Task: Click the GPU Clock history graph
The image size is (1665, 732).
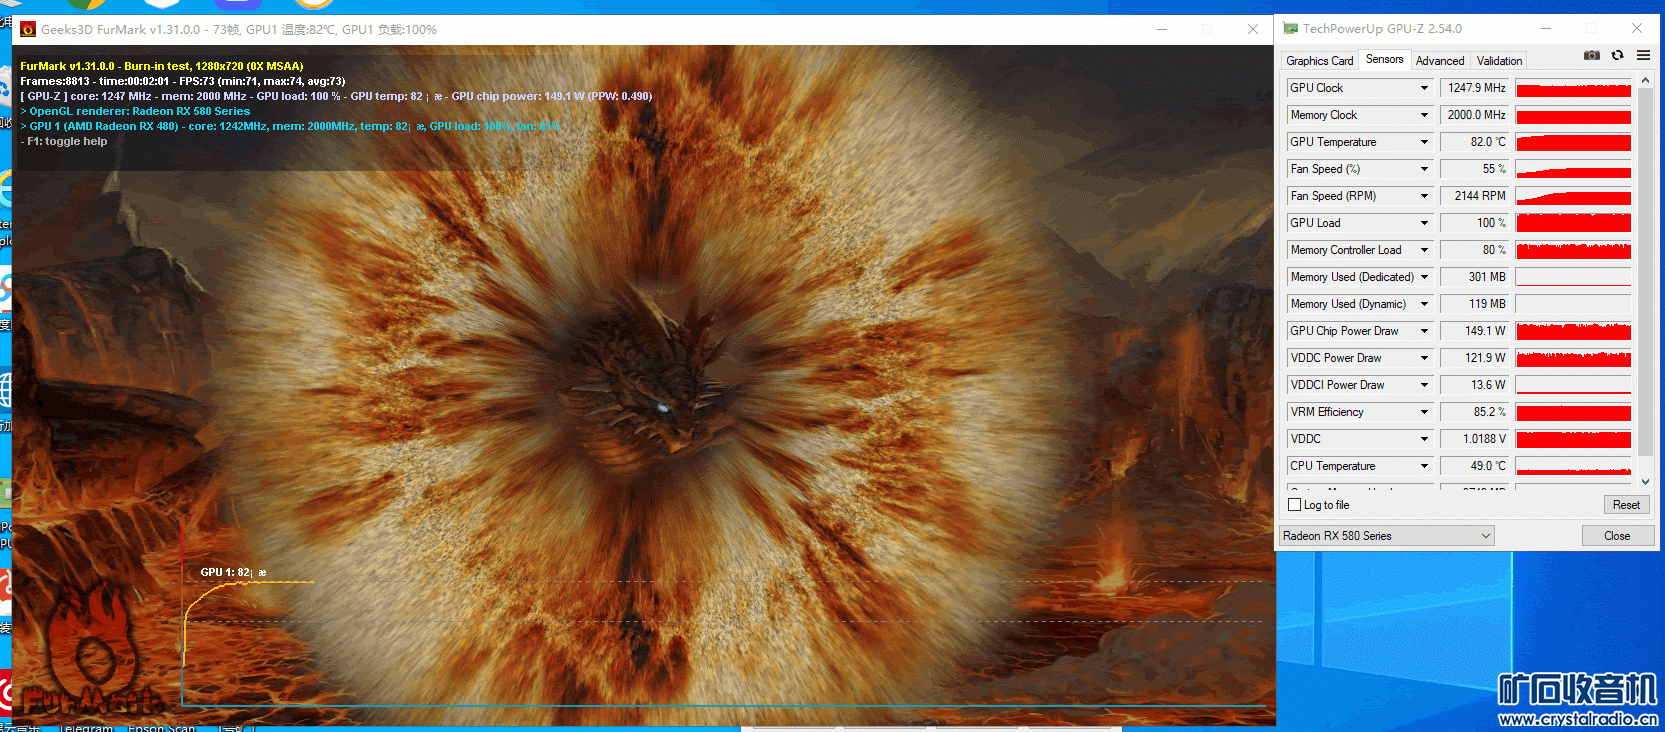Action: 1573,88
